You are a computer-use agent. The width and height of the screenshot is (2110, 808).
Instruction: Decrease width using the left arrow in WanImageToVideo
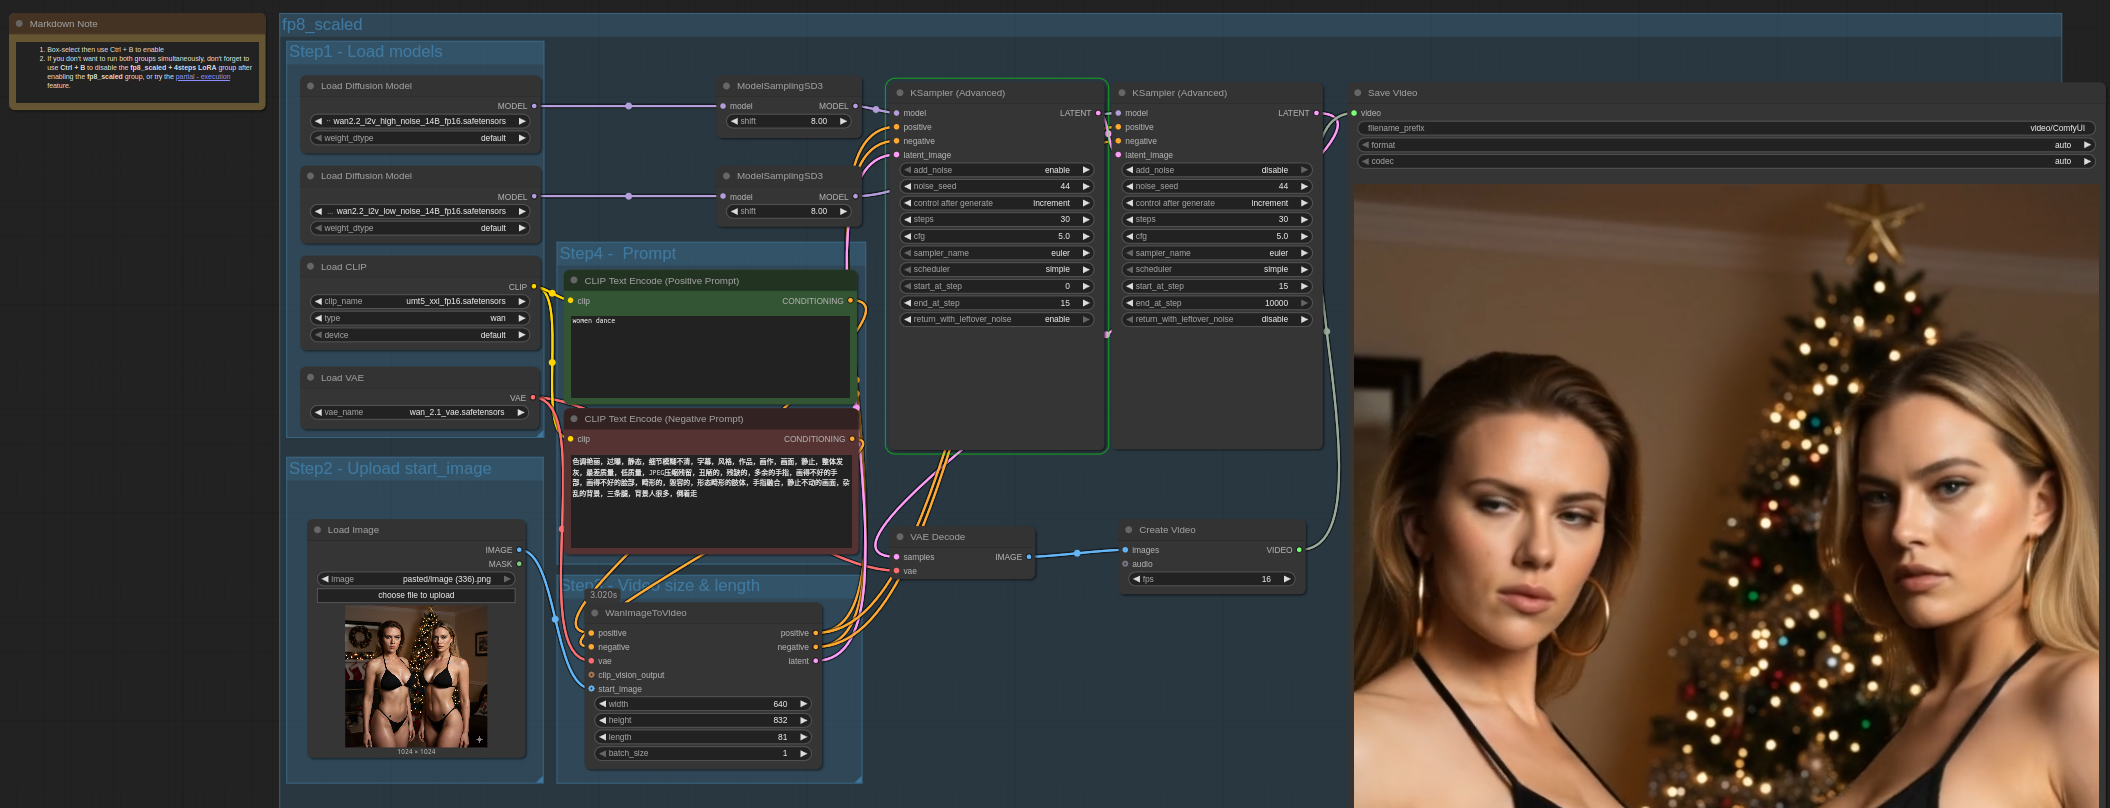(x=602, y=704)
